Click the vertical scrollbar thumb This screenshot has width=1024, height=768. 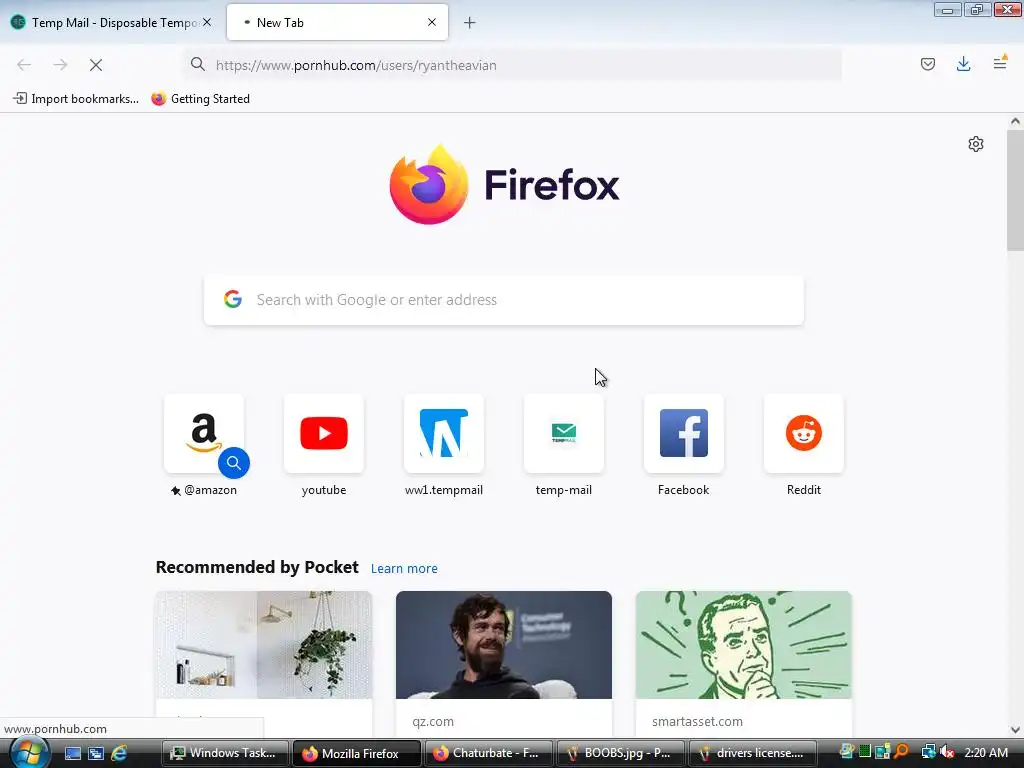coord(1015,190)
